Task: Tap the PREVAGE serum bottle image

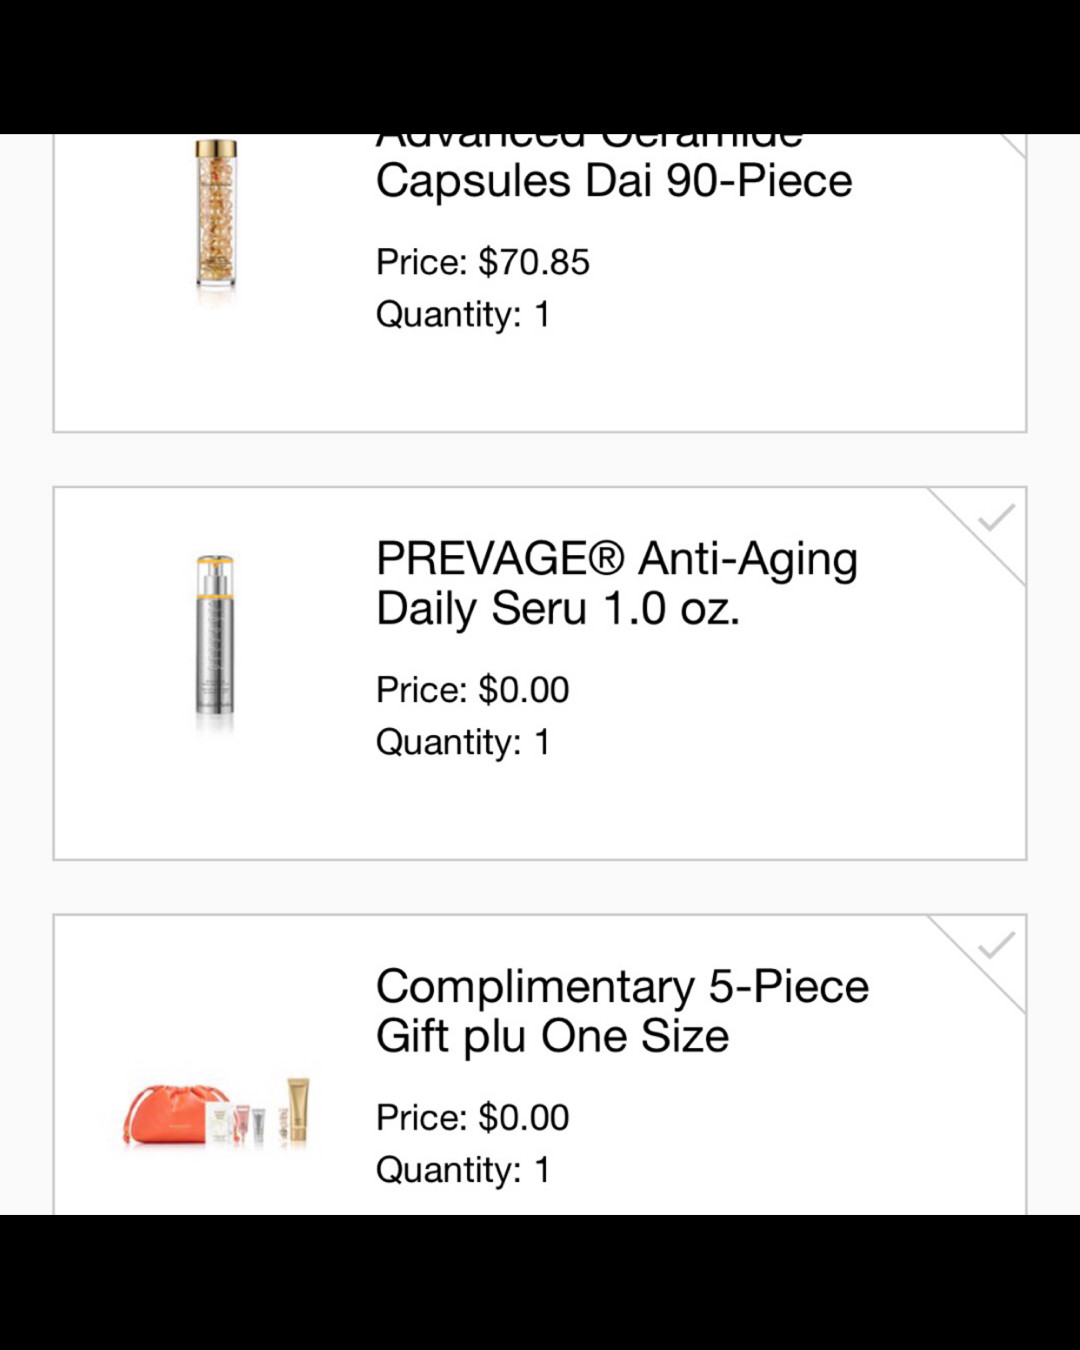Action: pos(215,644)
